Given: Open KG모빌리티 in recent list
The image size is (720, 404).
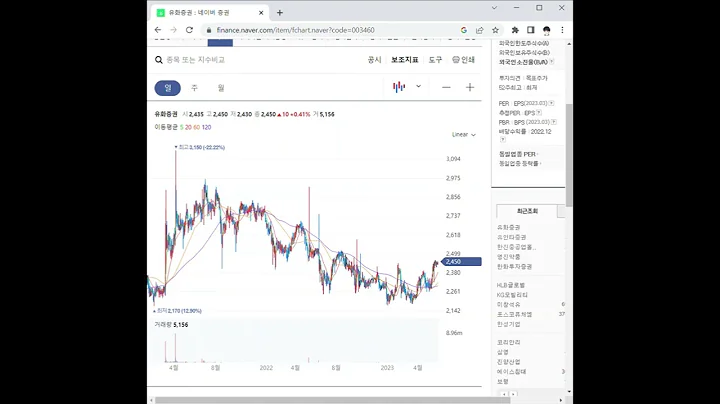Looking at the screenshot, I should pyautogui.click(x=512, y=295).
